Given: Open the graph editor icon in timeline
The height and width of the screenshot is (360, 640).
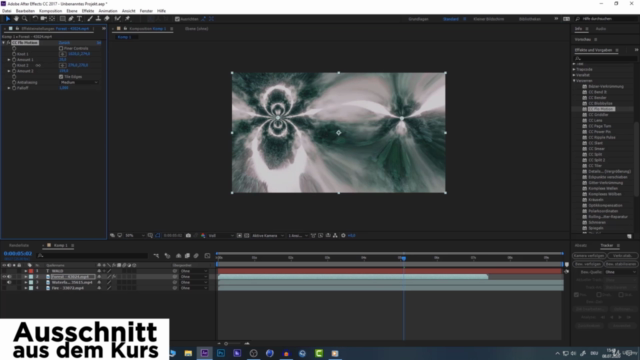Looking at the screenshot, I should 207,256.
